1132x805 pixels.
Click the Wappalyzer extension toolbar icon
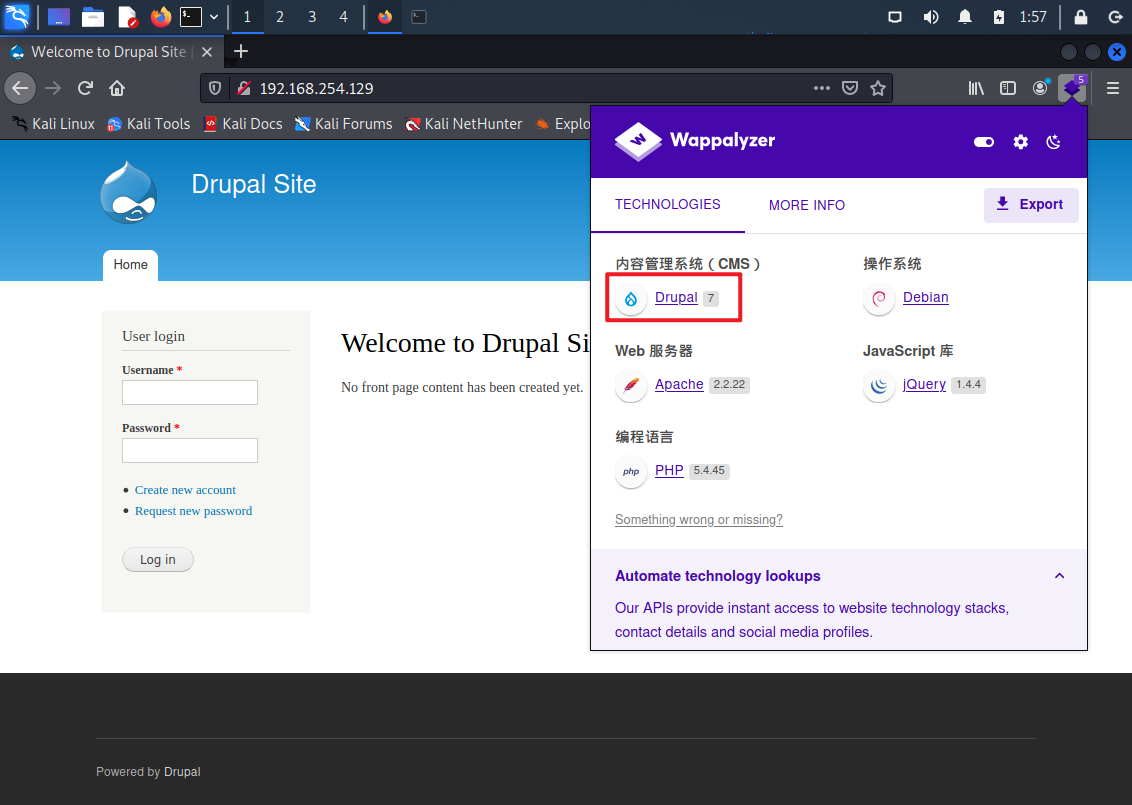point(1073,88)
